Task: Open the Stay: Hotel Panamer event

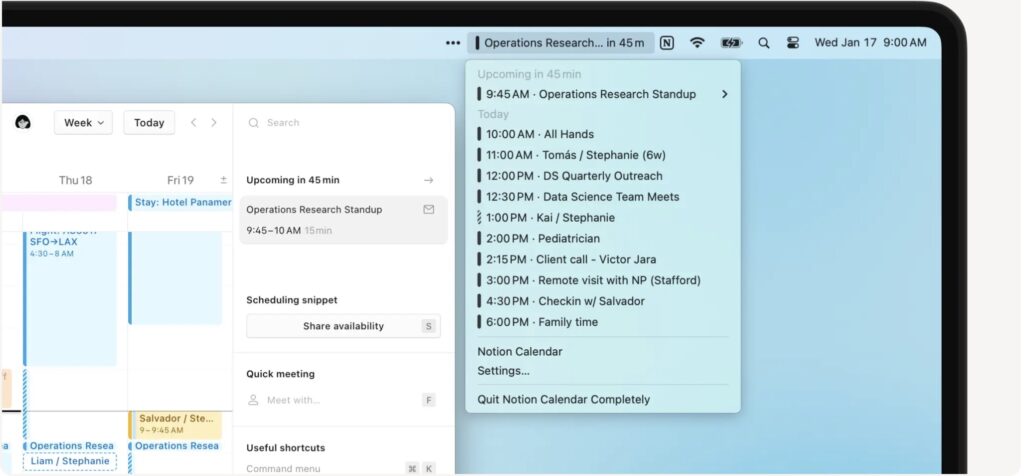Action: tap(180, 202)
